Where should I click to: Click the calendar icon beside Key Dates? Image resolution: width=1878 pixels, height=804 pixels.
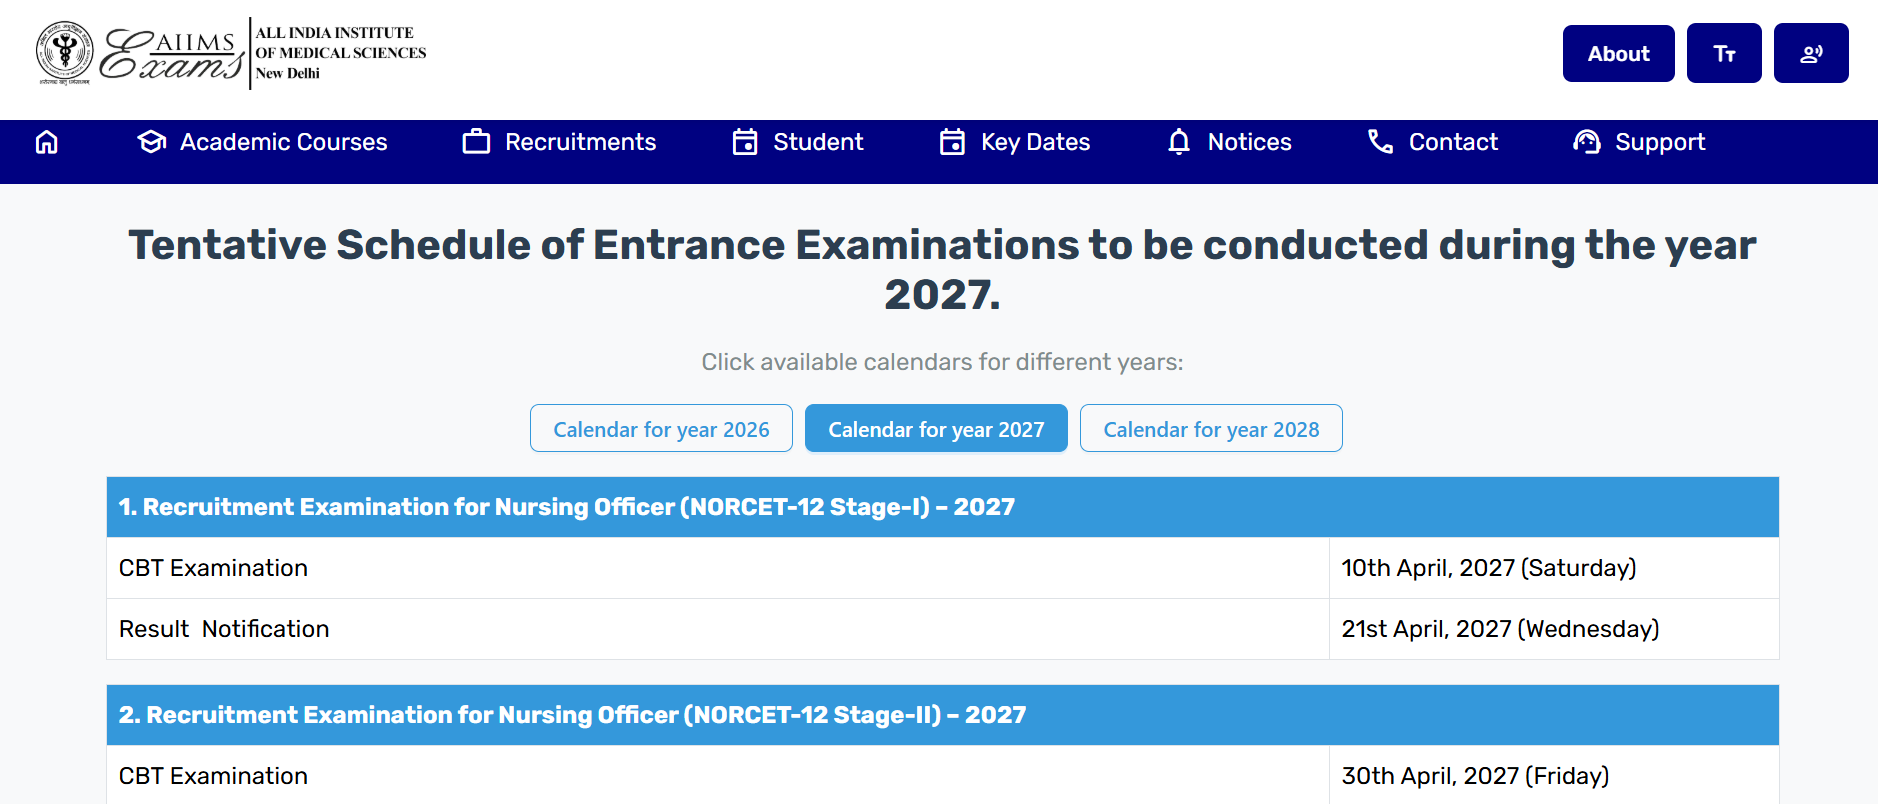click(x=952, y=142)
